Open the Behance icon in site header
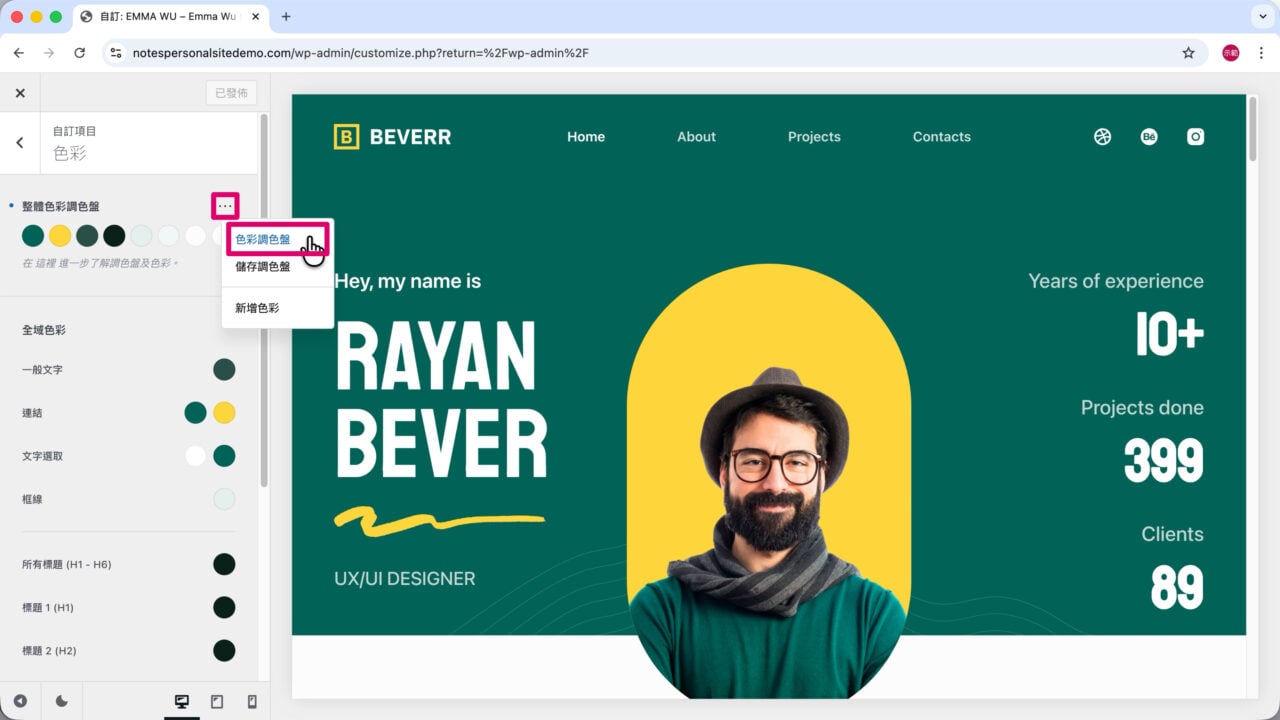 1149,137
